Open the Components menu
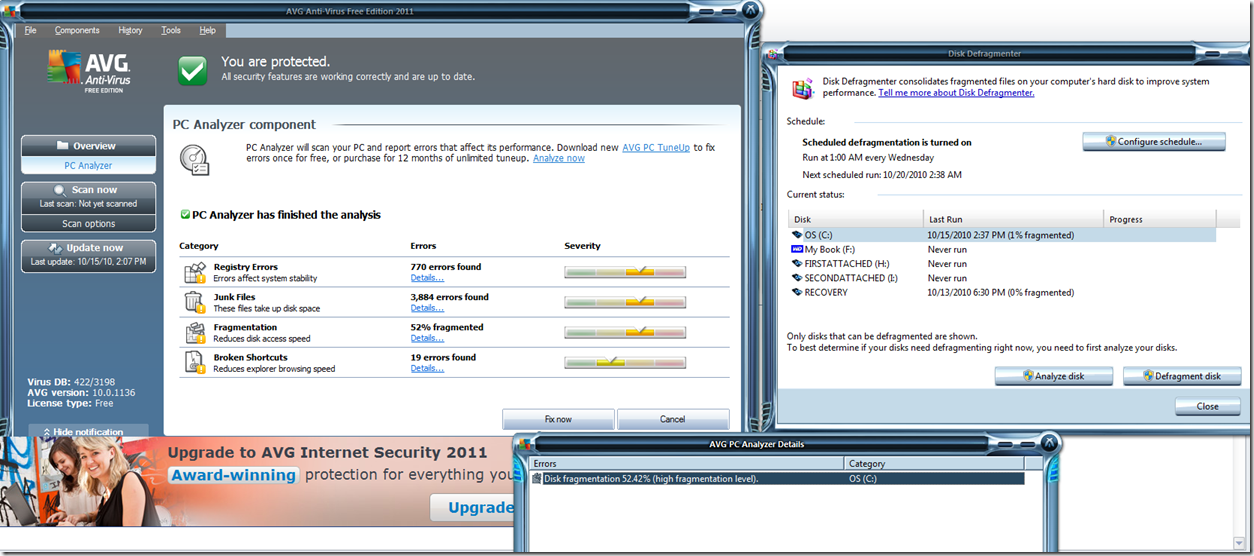Viewport: 1254px width, 556px height. click(77, 31)
